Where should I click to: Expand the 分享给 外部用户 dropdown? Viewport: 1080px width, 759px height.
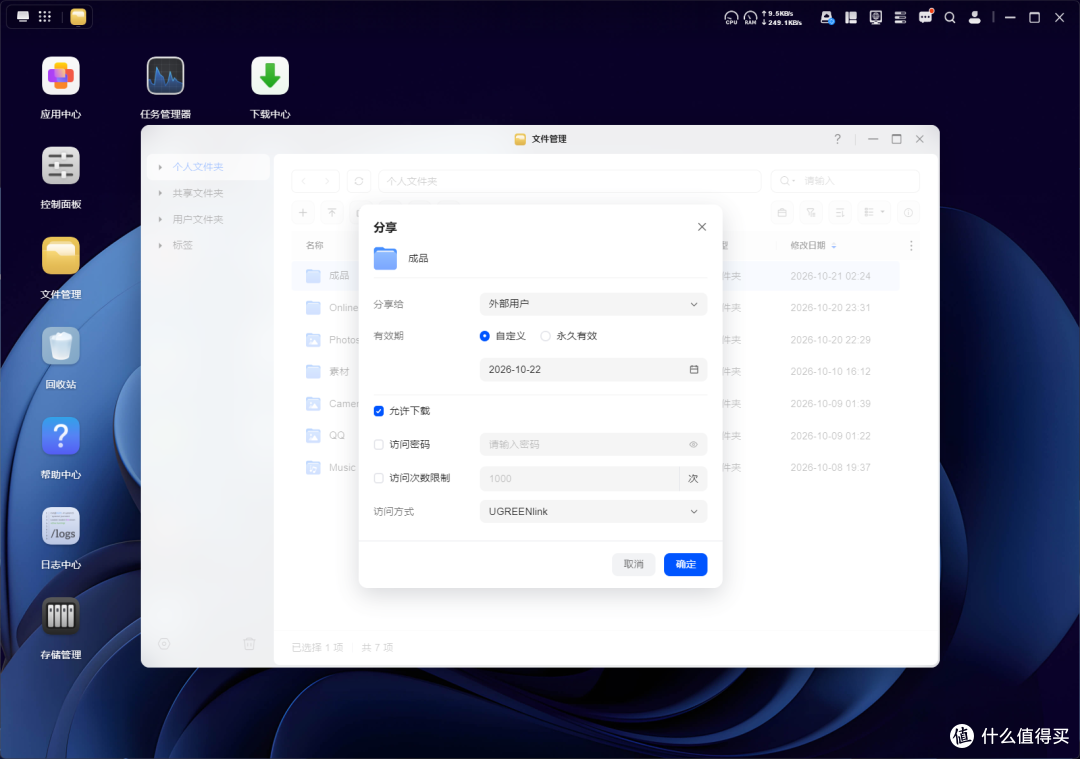(x=593, y=304)
